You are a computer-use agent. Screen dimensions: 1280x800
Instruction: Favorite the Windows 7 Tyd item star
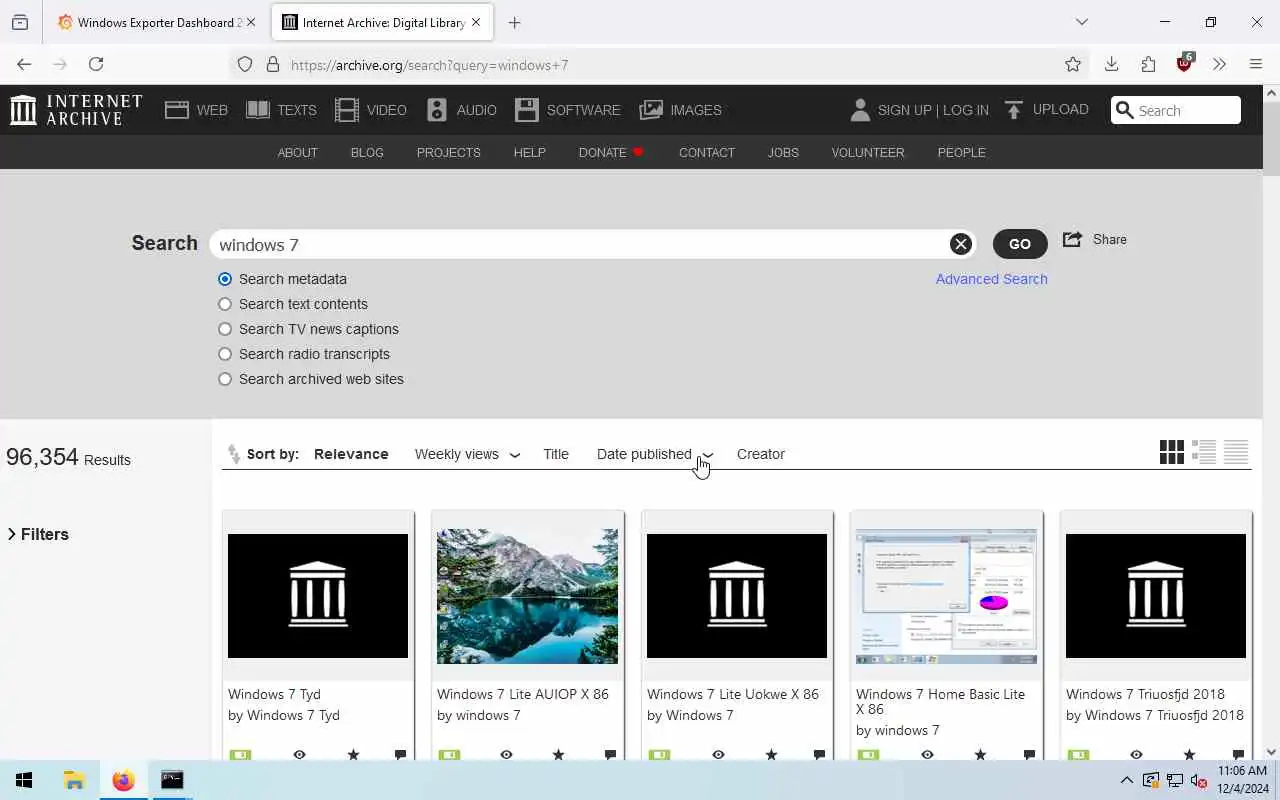point(353,754)
